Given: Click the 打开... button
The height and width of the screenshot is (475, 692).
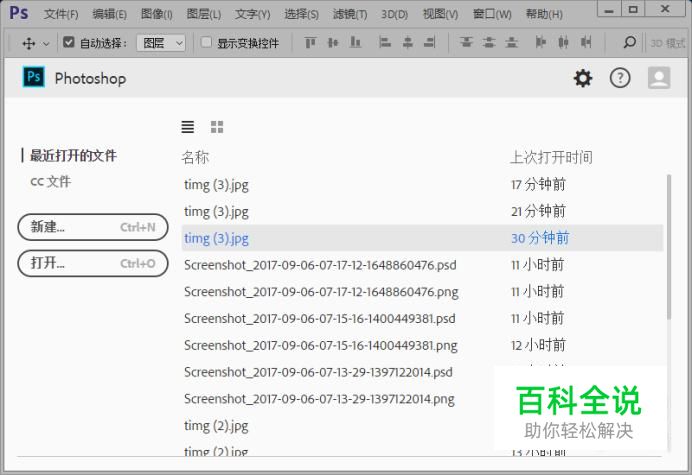Looking at the screenshot, I should [93, 264].
